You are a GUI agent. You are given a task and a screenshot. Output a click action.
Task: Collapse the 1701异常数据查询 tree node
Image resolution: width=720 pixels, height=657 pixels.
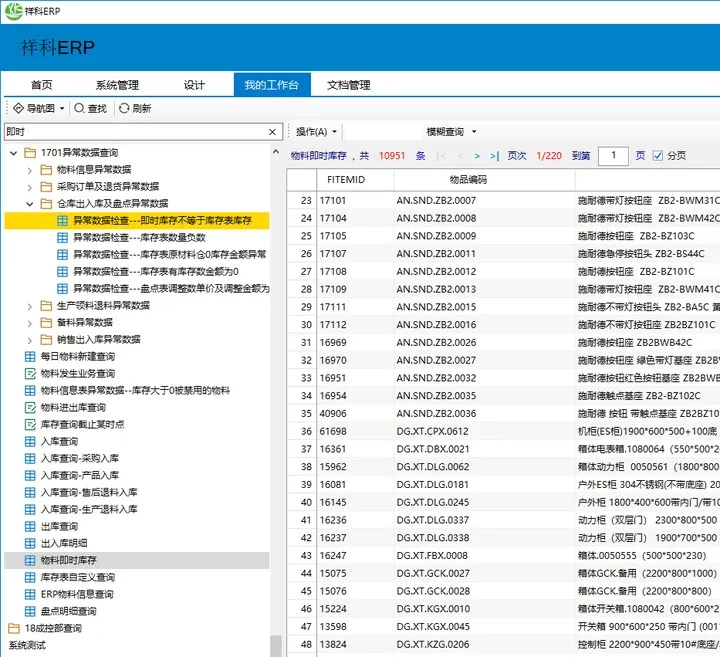[13, 153]
